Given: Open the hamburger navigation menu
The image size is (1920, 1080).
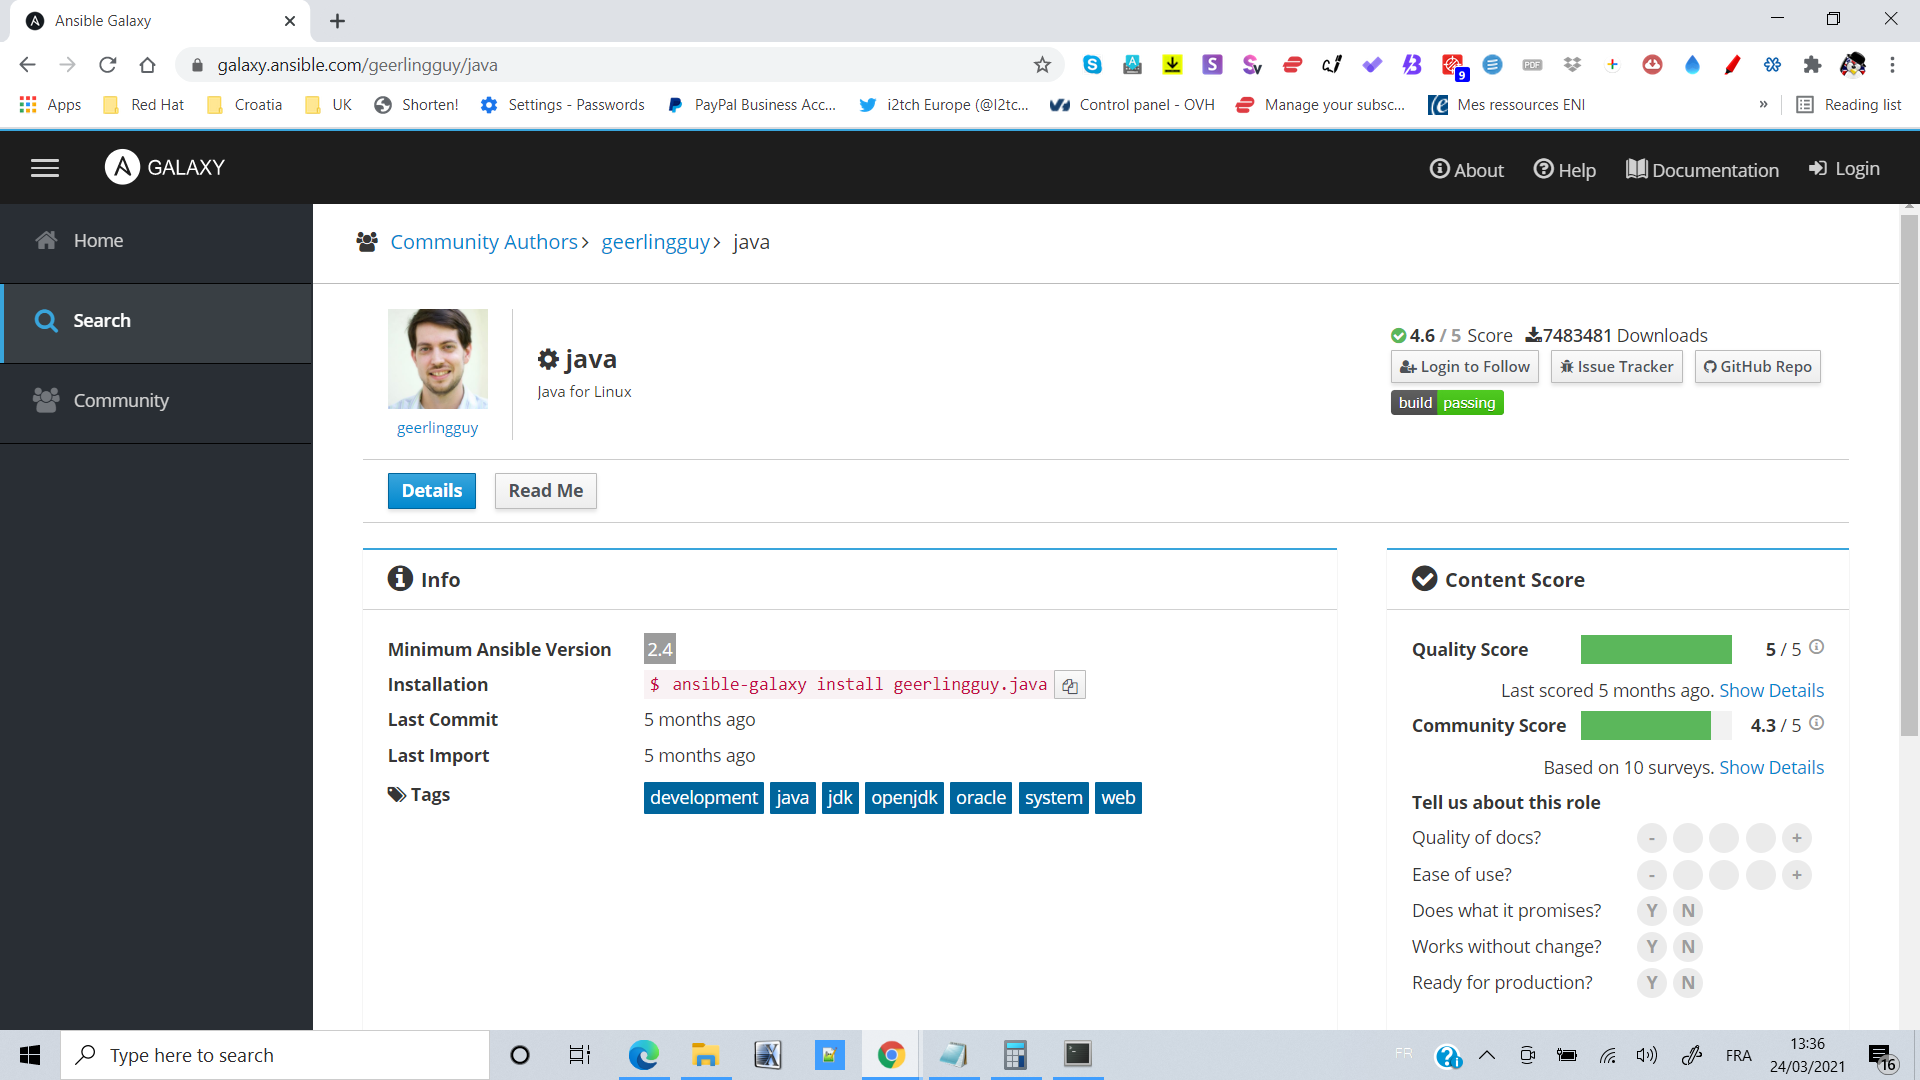Looking at the screenshot, I should [44, 168].
